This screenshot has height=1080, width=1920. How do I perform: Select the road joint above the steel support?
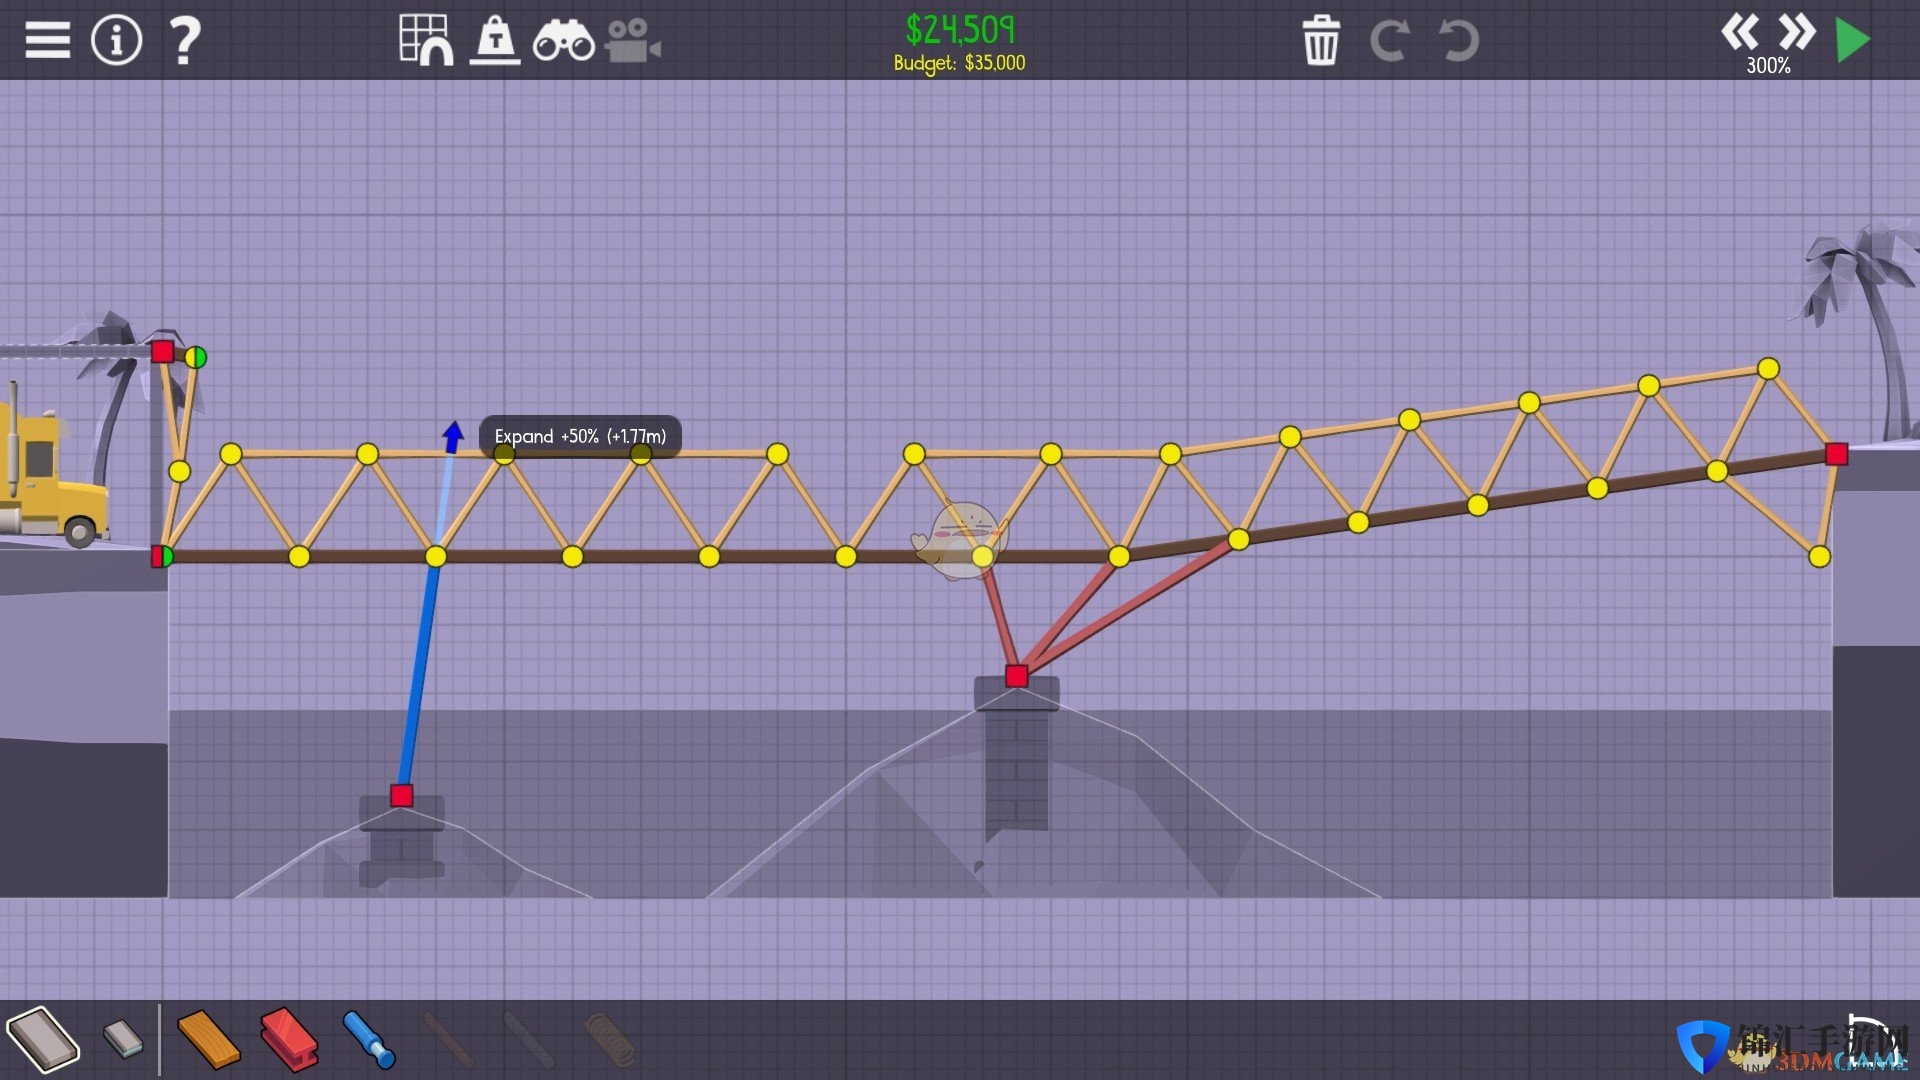[982, 556]
